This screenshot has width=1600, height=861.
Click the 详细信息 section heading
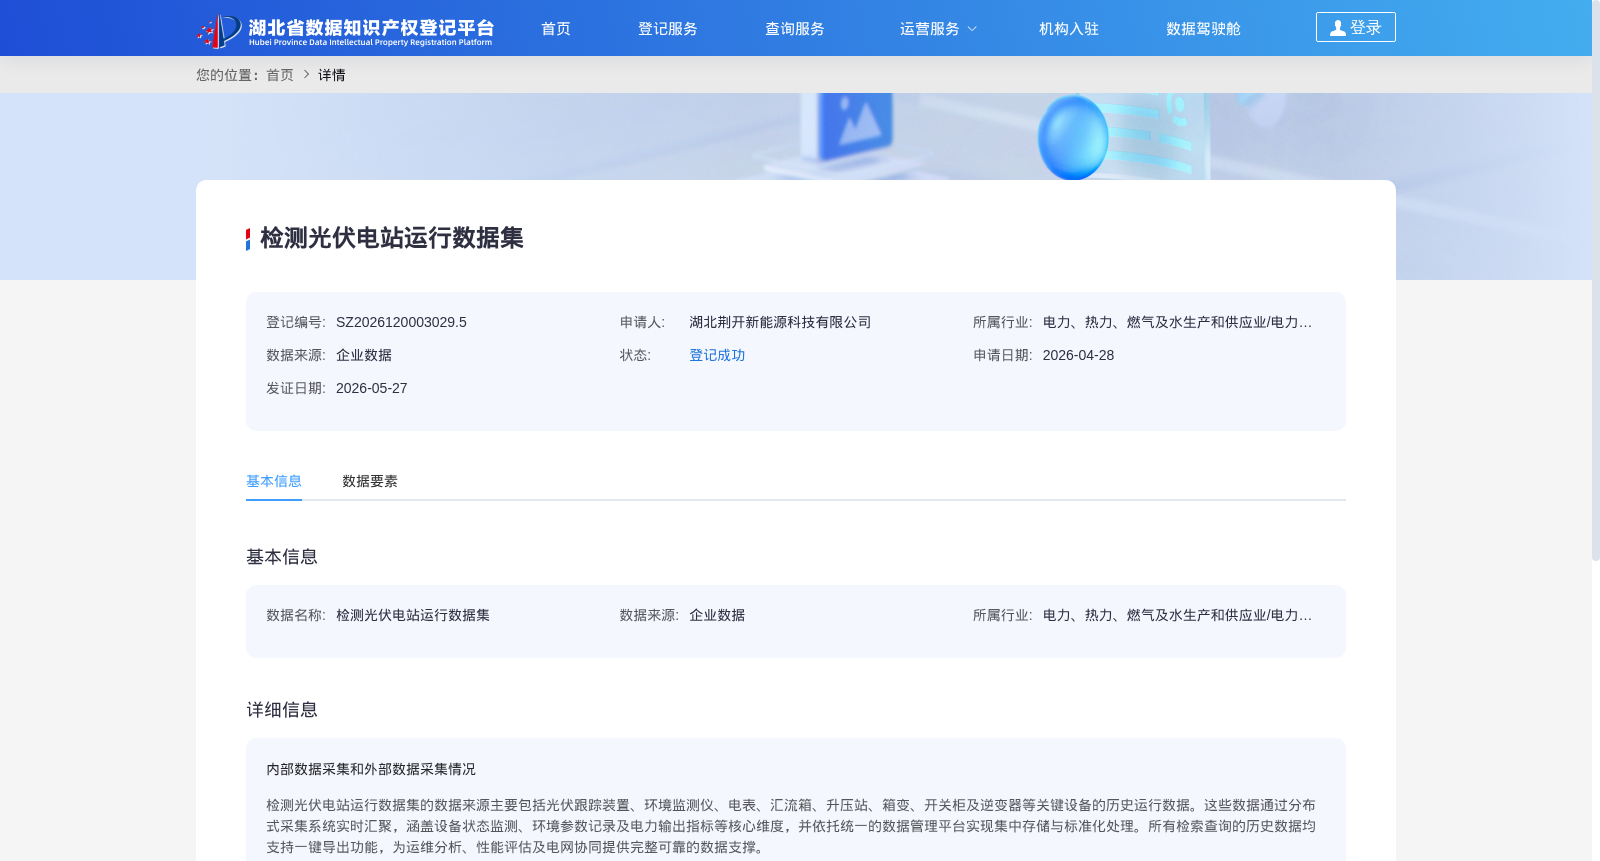pos(282,710)
